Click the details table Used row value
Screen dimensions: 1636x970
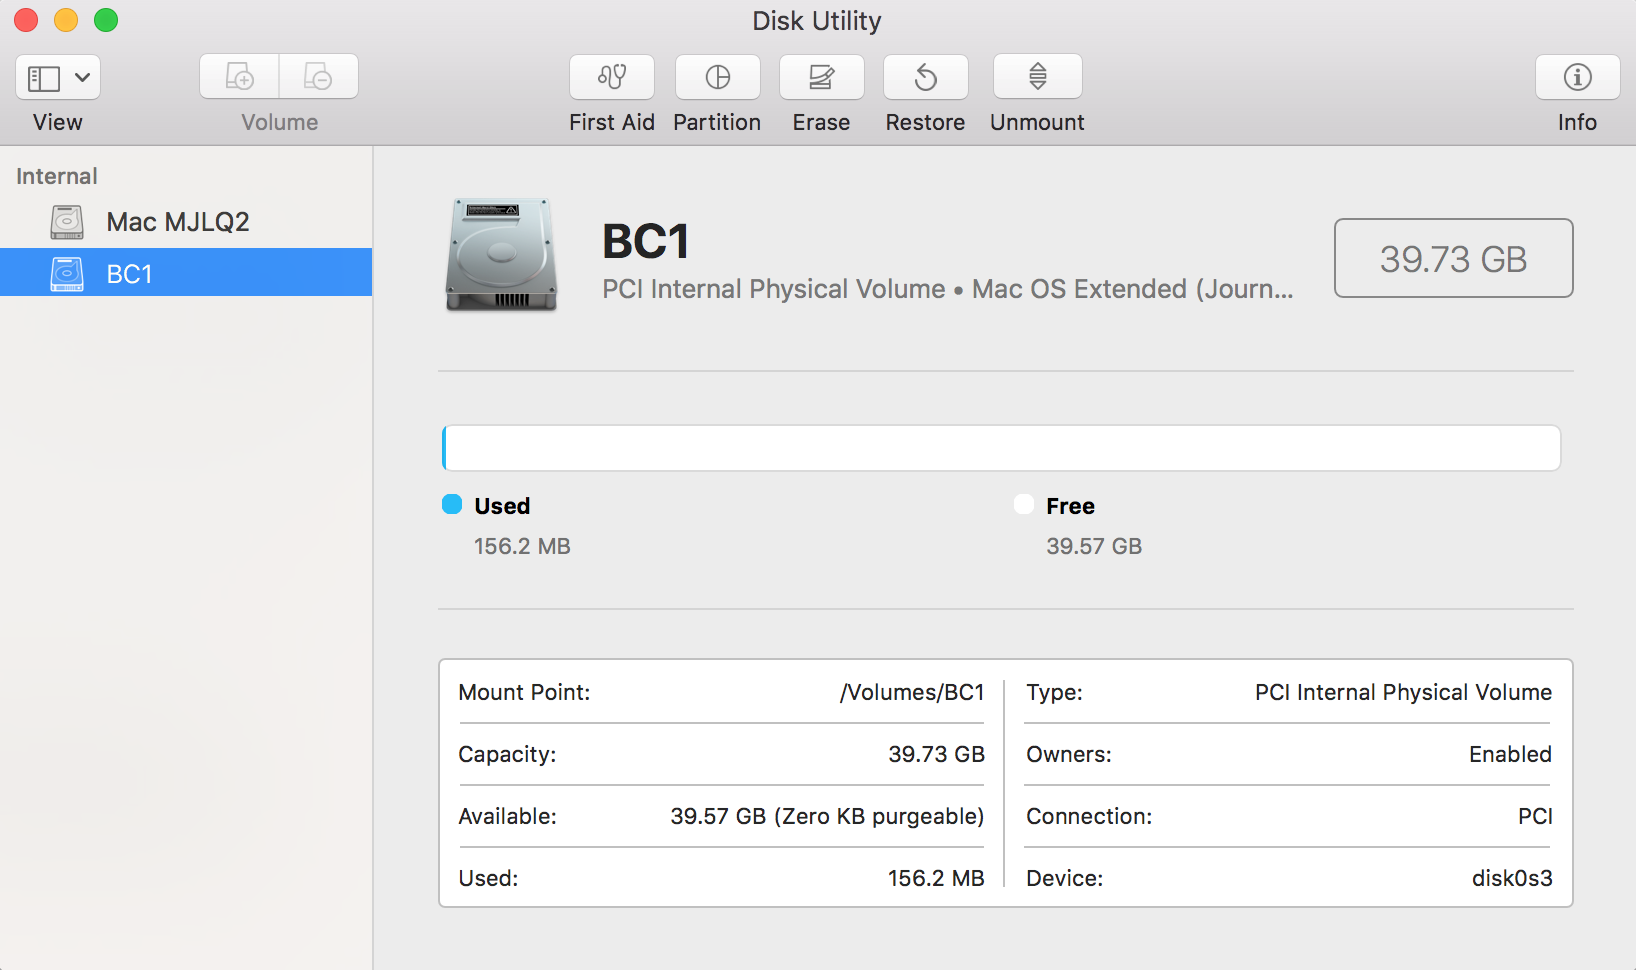936,878
